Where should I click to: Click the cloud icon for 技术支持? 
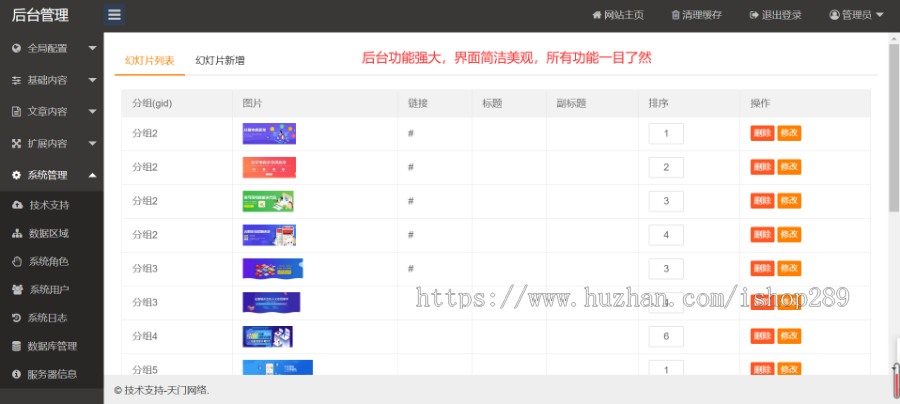tap(18, 205)
